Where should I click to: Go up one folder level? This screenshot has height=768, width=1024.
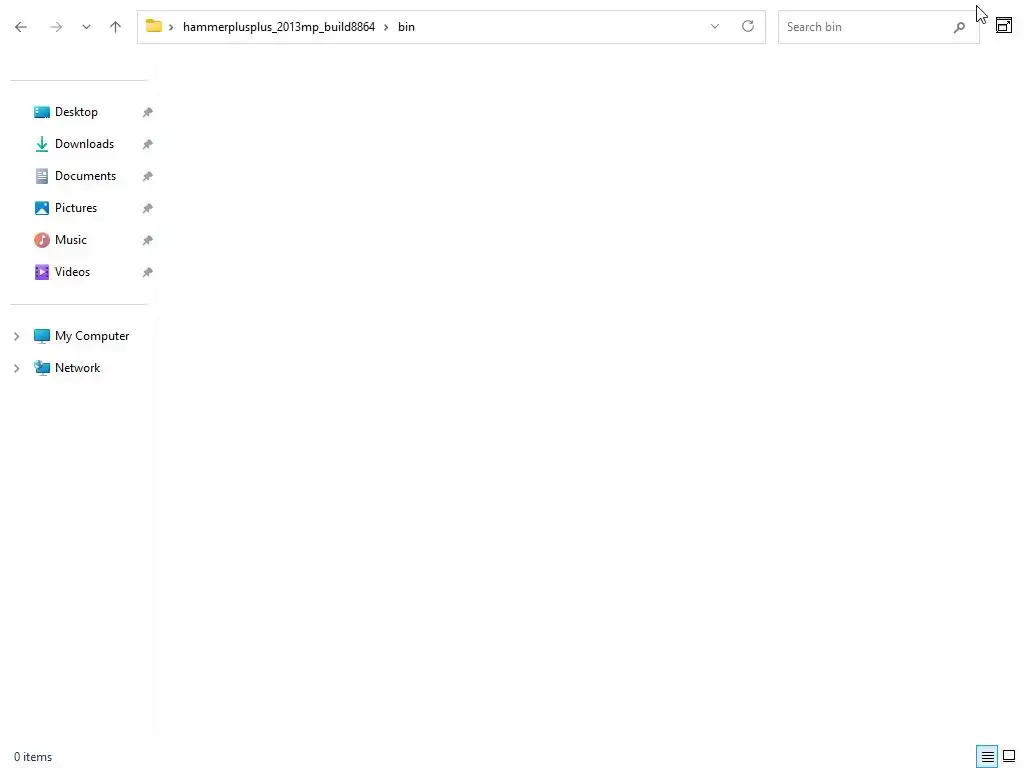tap(116, 27)
